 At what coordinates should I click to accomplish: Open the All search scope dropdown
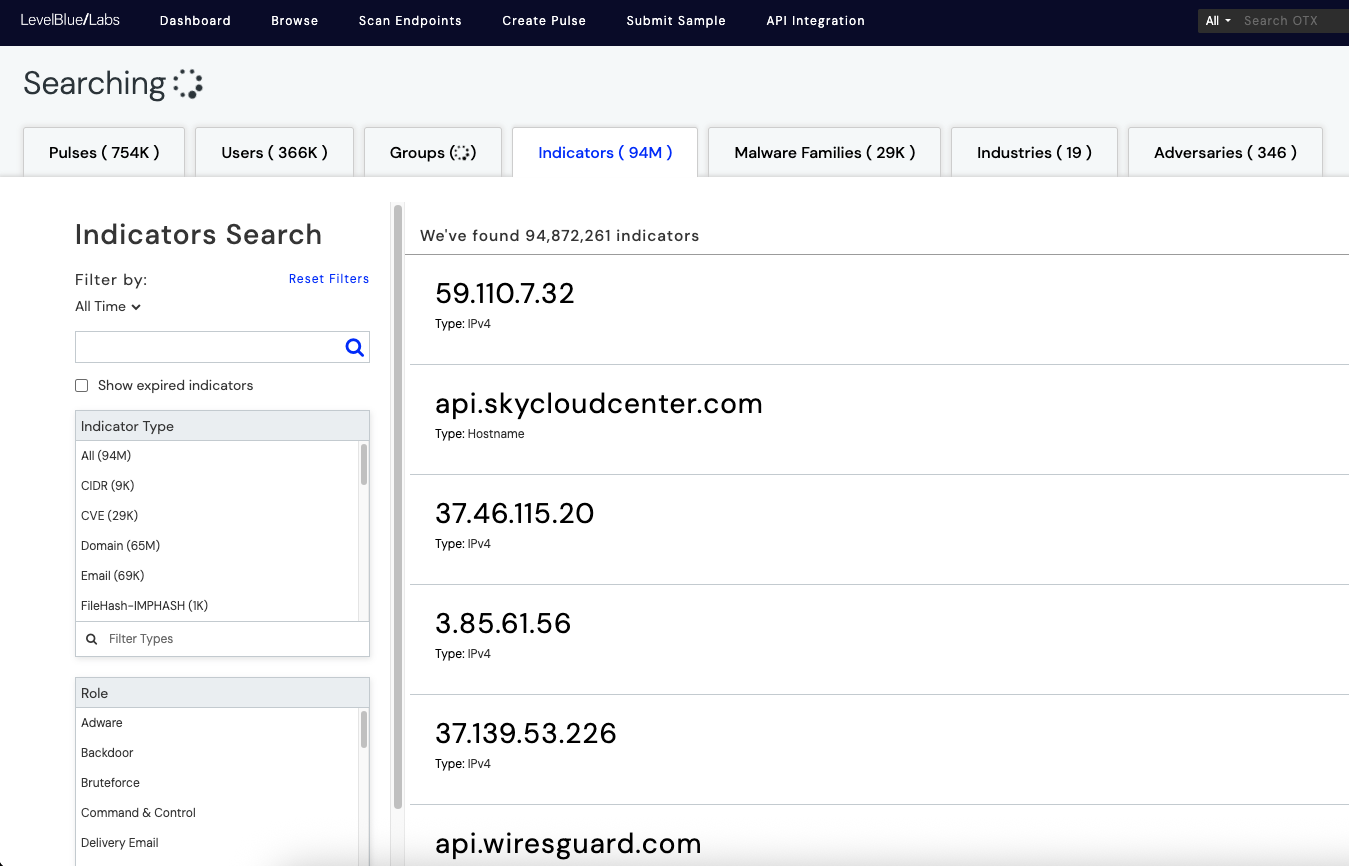(x=1217, y=21)
